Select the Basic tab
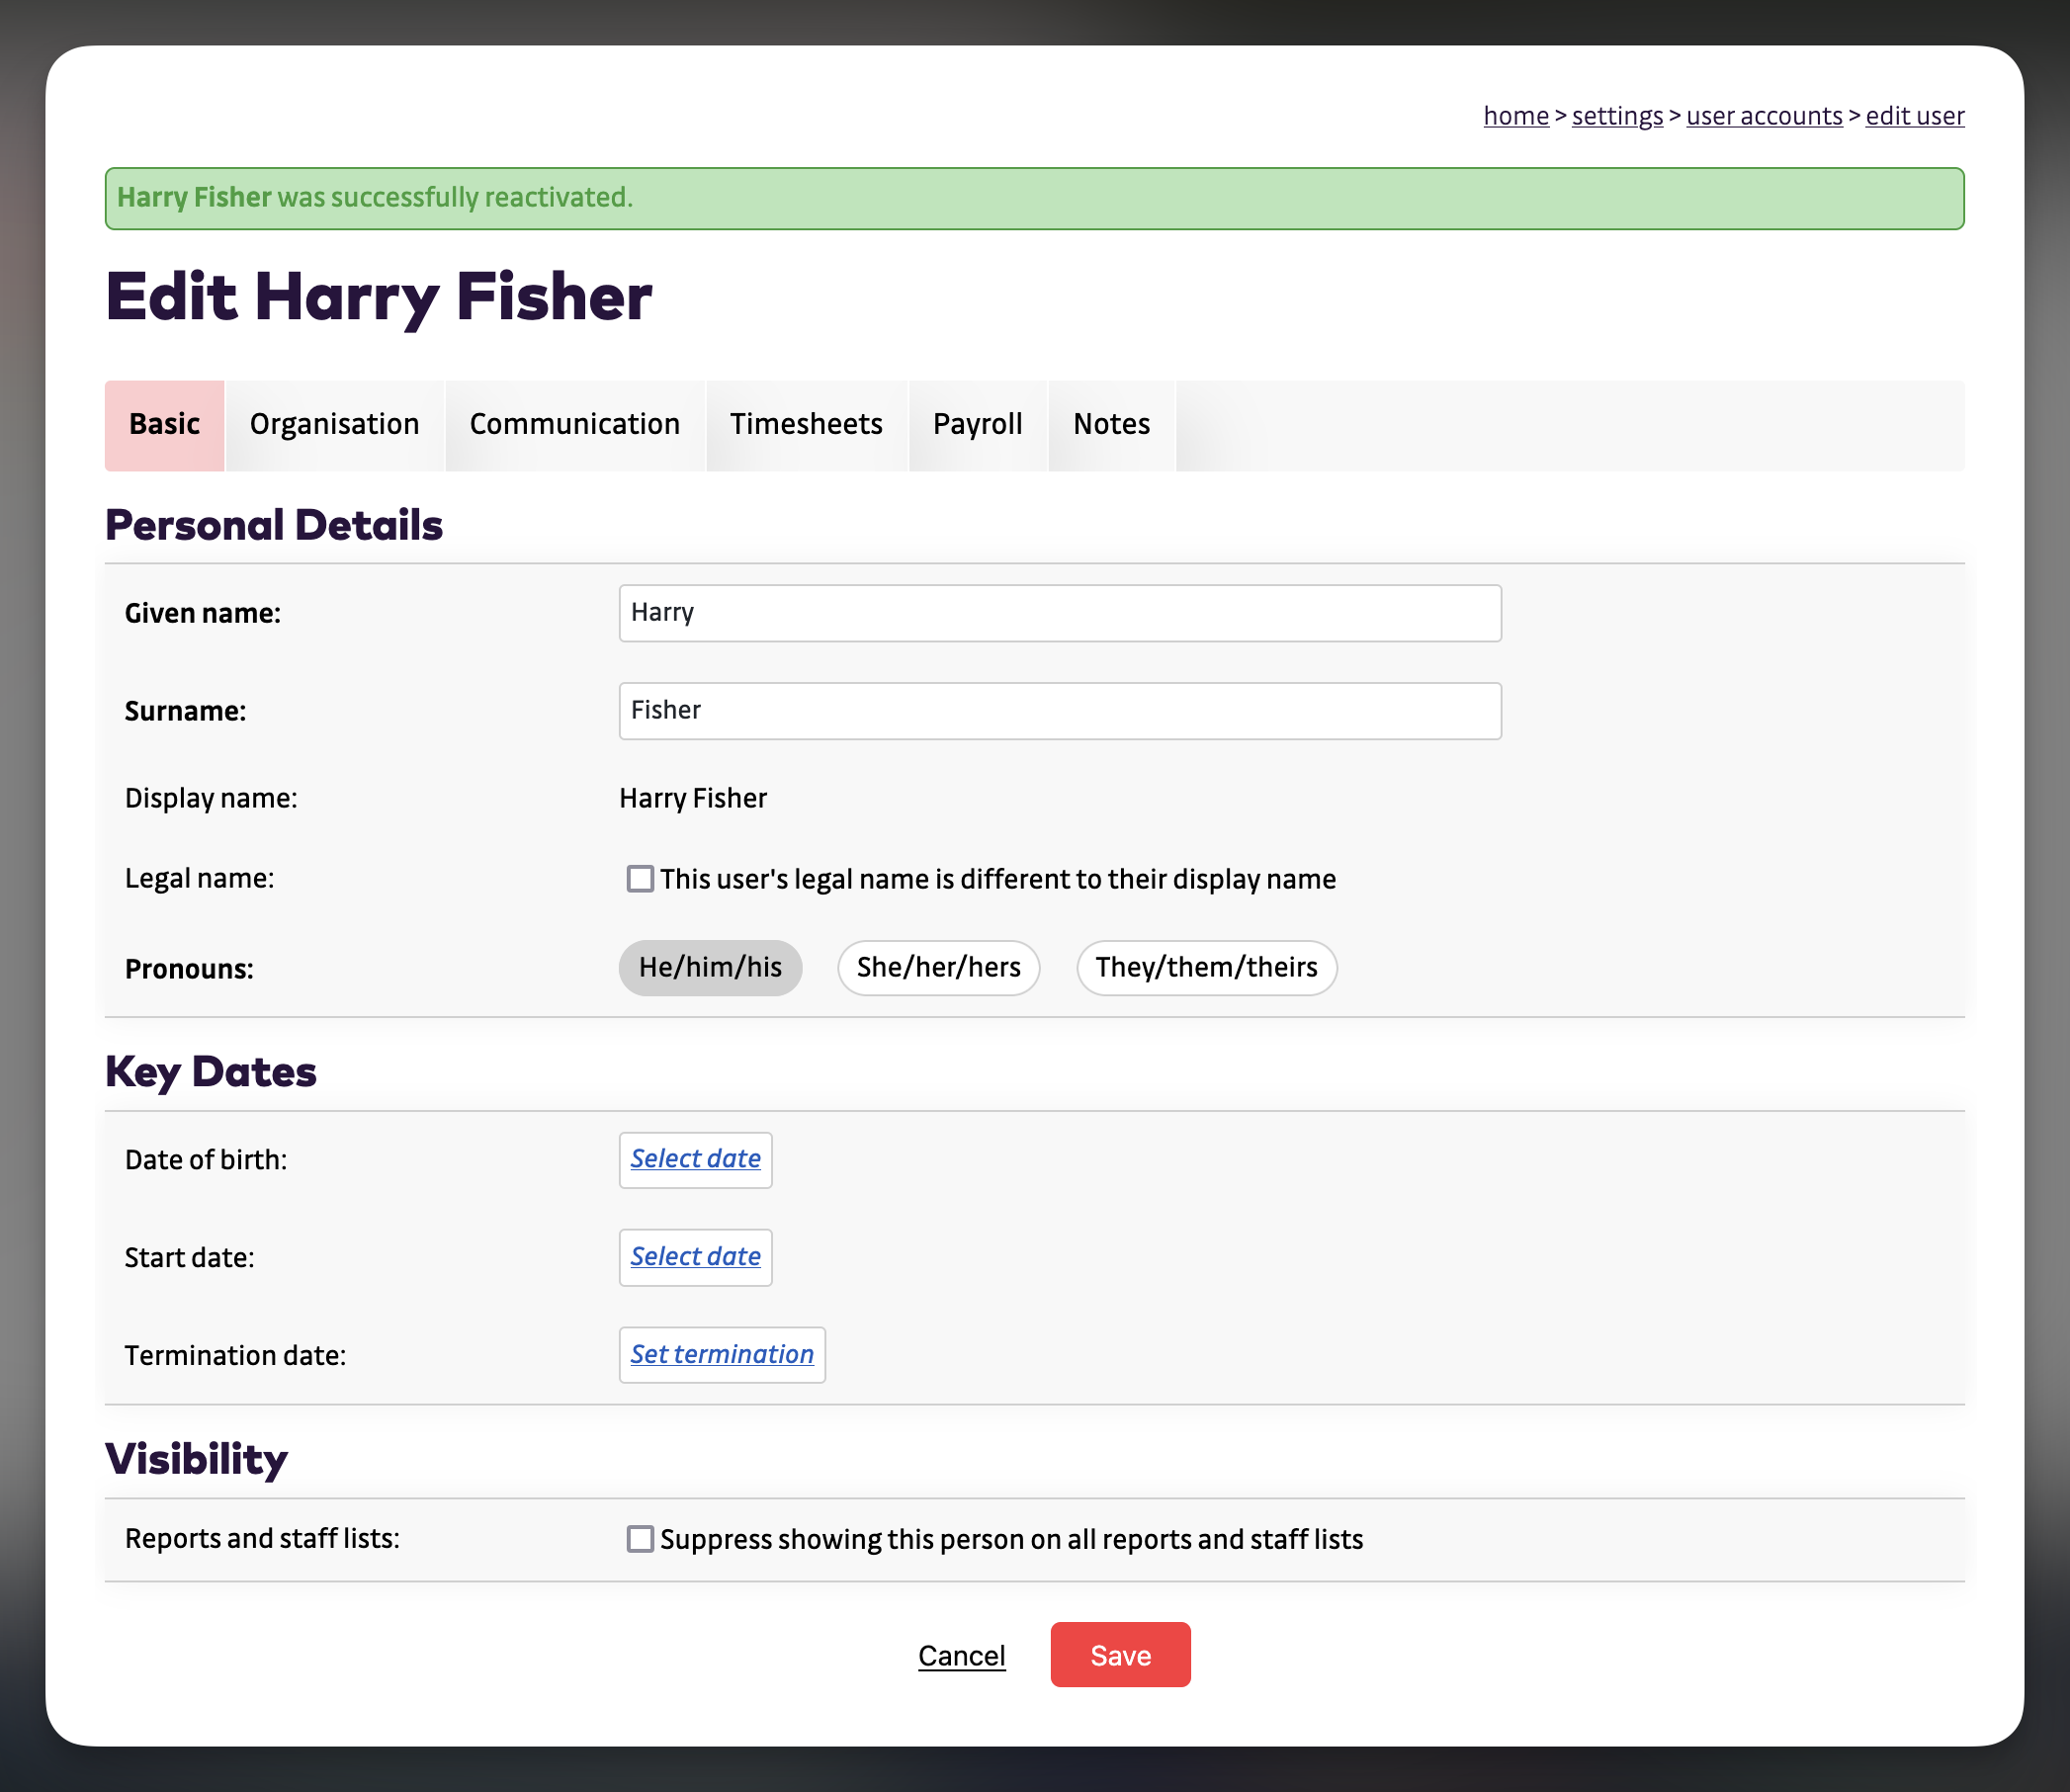The image size is (2070, 1792). (x=164, y=424)
